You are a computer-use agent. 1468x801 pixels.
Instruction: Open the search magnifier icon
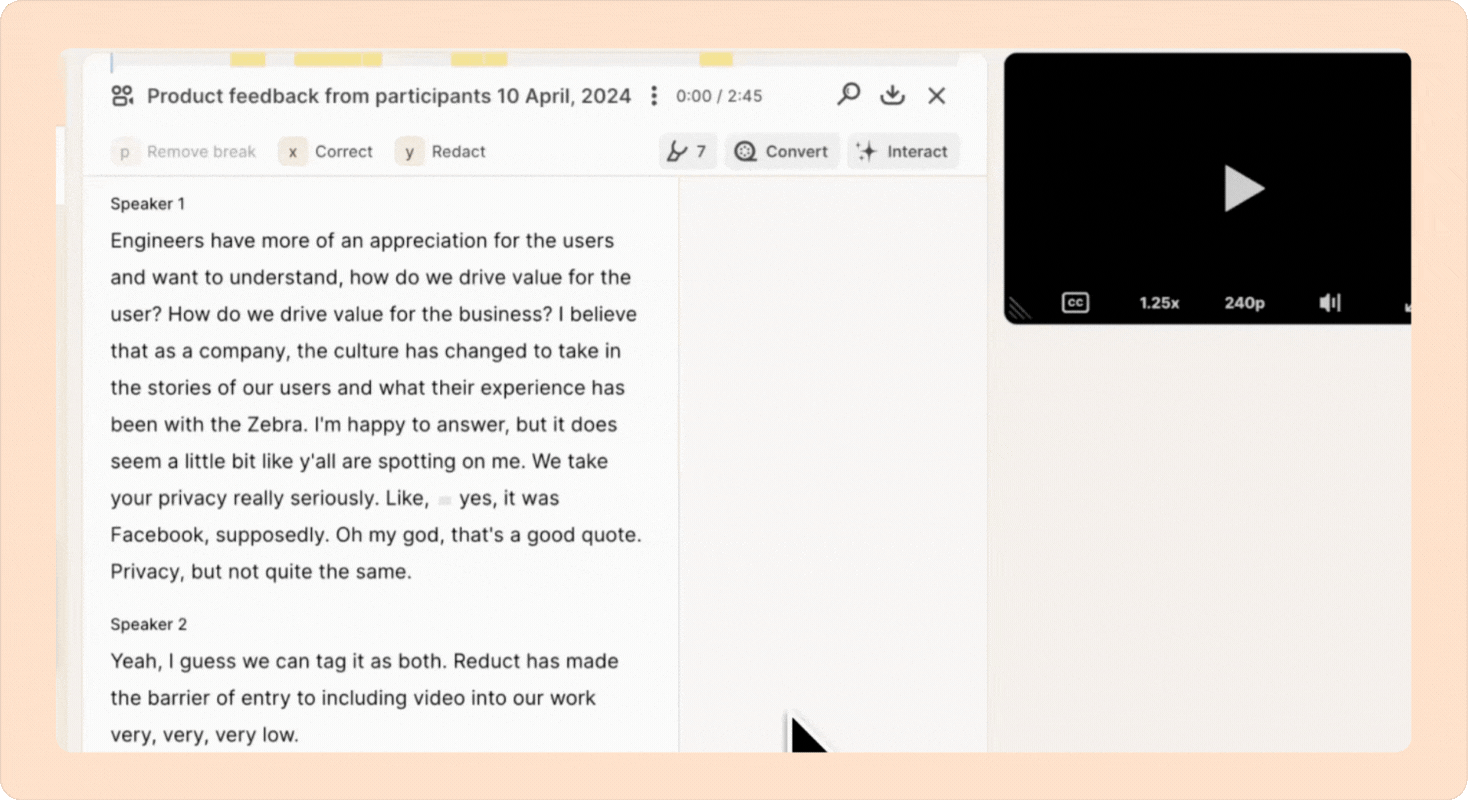click(x=848, y=95)
